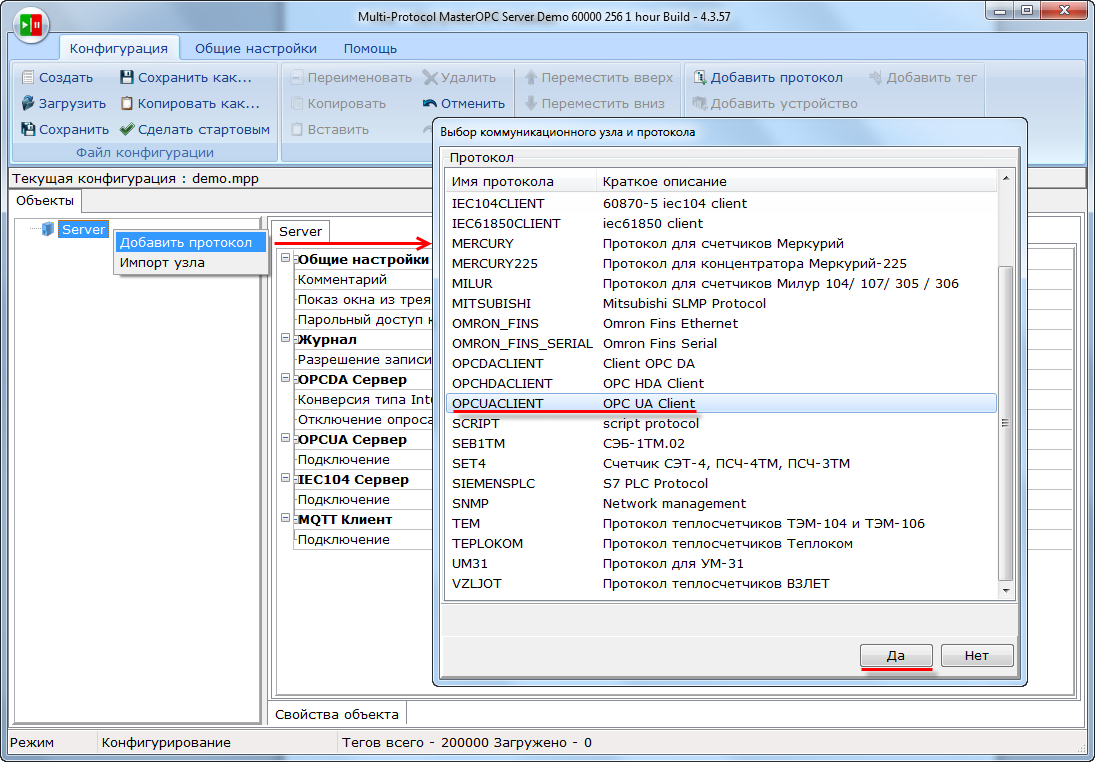
Task: Select Добавить протокол in context menu
Action: 186,242
